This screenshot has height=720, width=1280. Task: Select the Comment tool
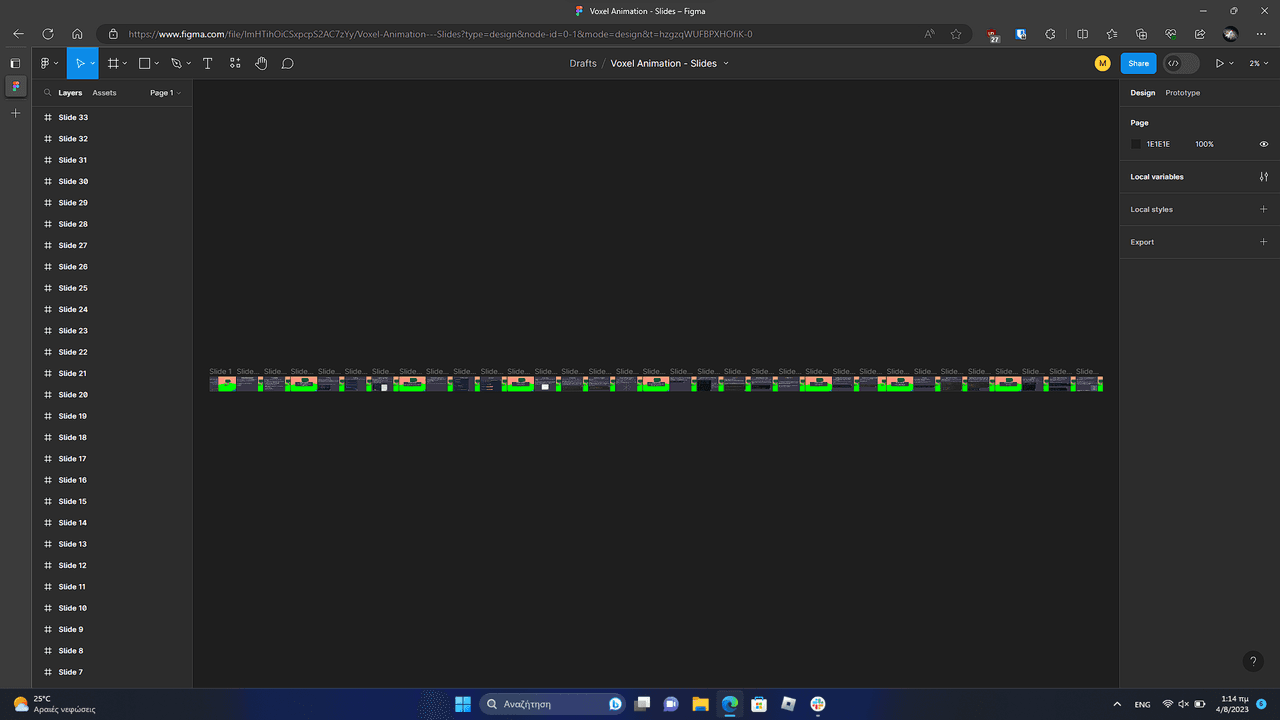tap(287, 63)
